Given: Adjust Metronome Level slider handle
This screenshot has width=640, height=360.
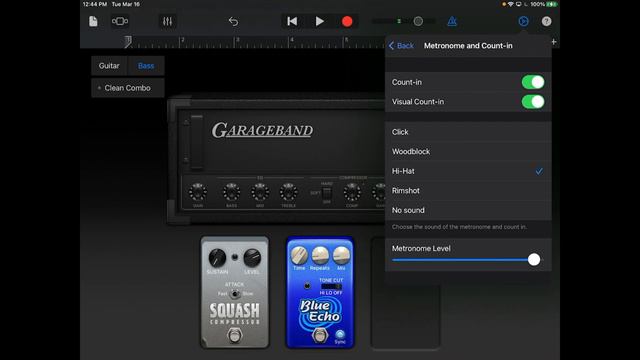Looking at the screenshot, I should coord(534,260).
